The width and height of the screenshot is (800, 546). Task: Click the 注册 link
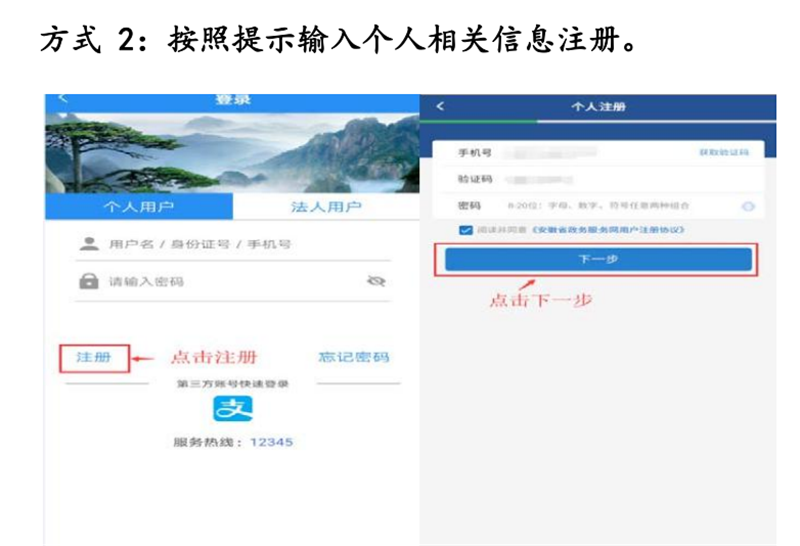pos(94,357)
